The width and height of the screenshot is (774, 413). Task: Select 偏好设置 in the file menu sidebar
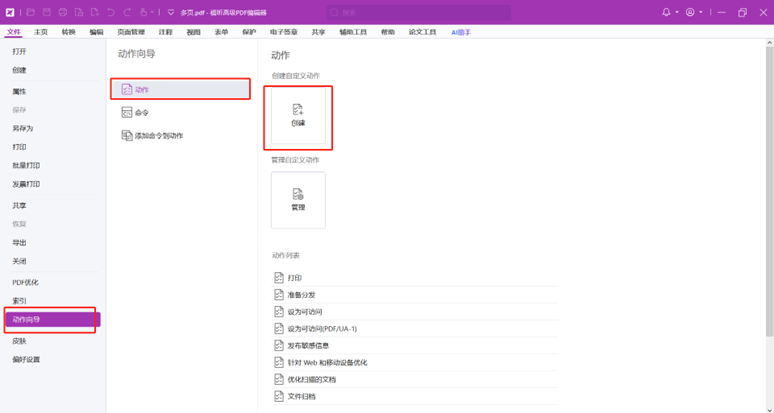pyautogui.click(x=26, y=359)
